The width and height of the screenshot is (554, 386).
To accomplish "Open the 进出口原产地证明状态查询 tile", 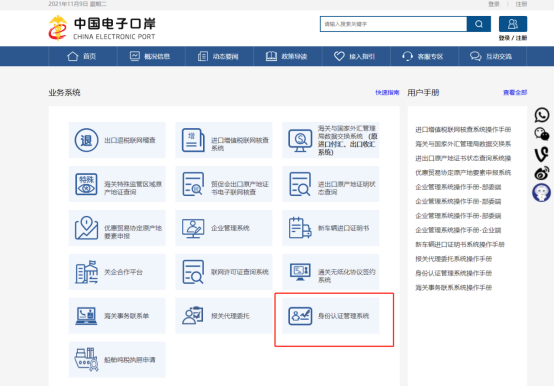I will pyautogui.click(x=331, y=184).
